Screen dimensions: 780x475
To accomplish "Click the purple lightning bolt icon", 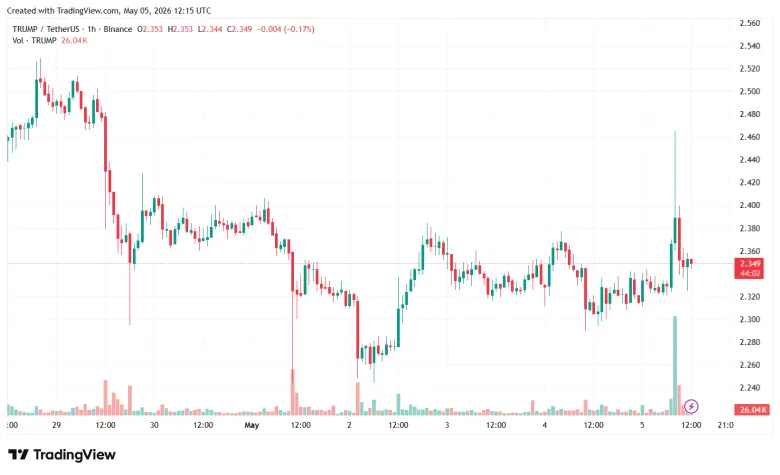I will [691, 406].
